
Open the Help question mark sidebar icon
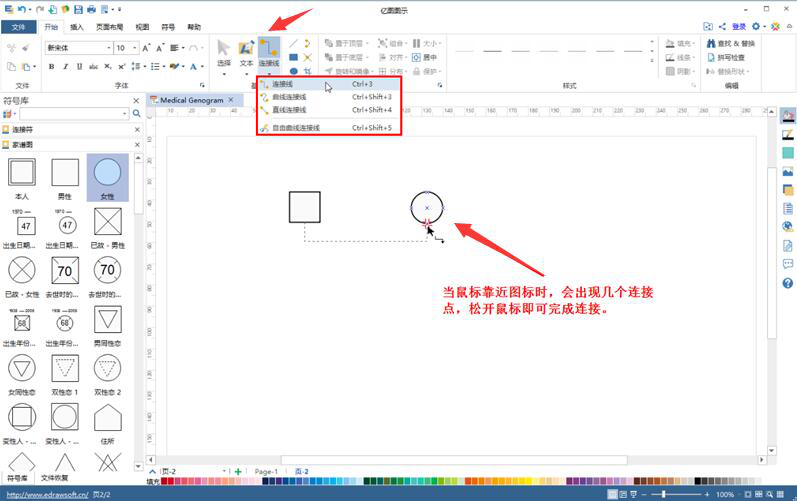(787, 283)
